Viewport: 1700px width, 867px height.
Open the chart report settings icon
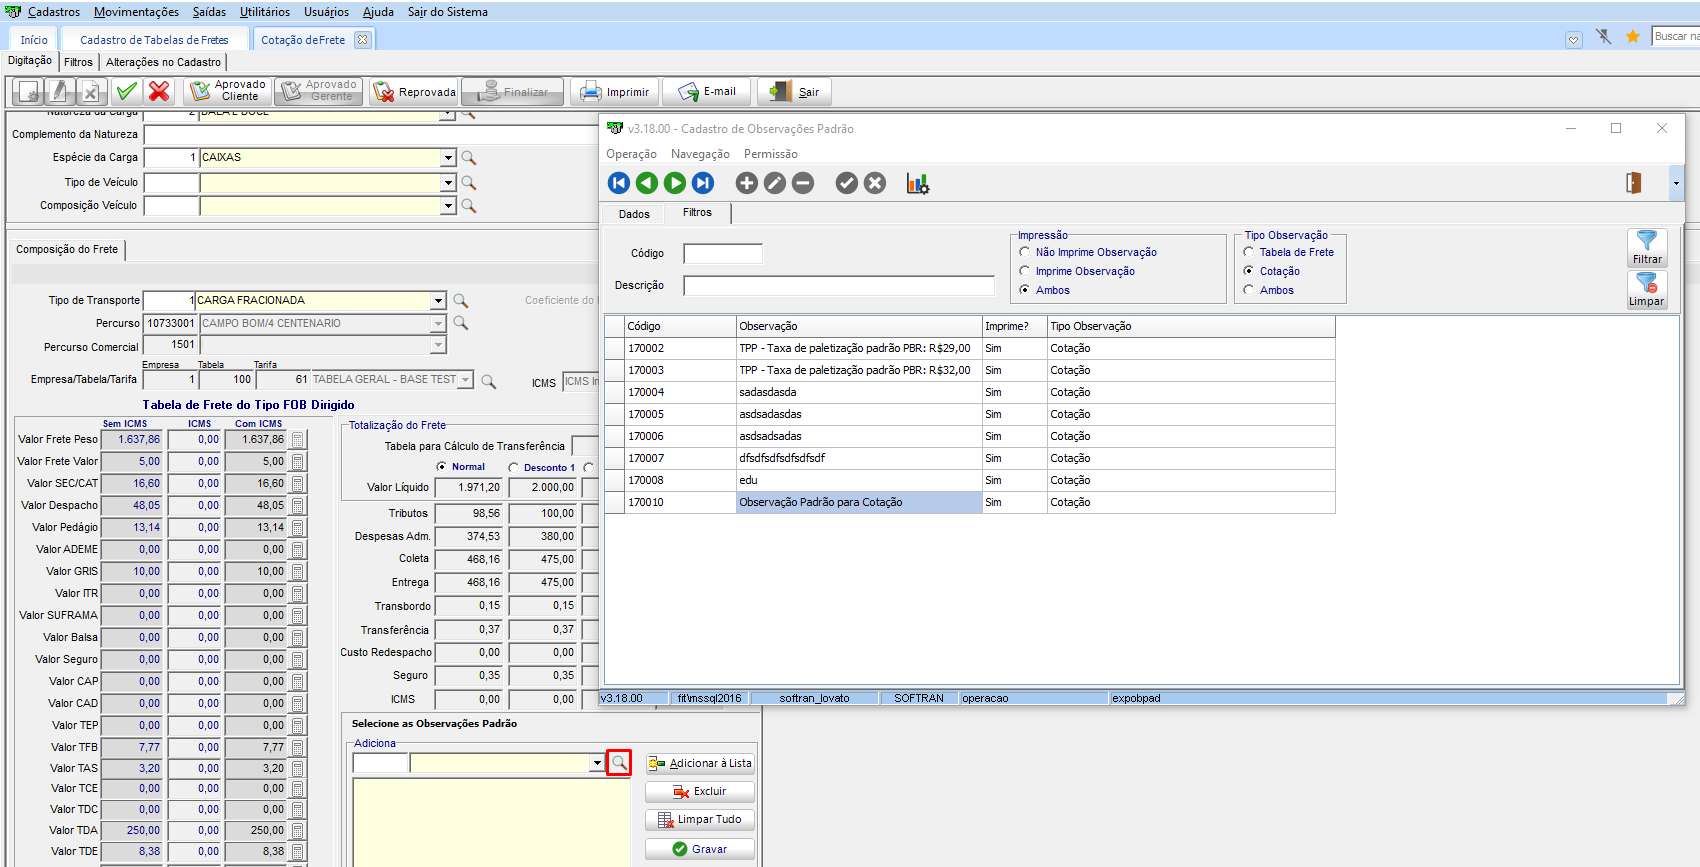pos(917,183)
